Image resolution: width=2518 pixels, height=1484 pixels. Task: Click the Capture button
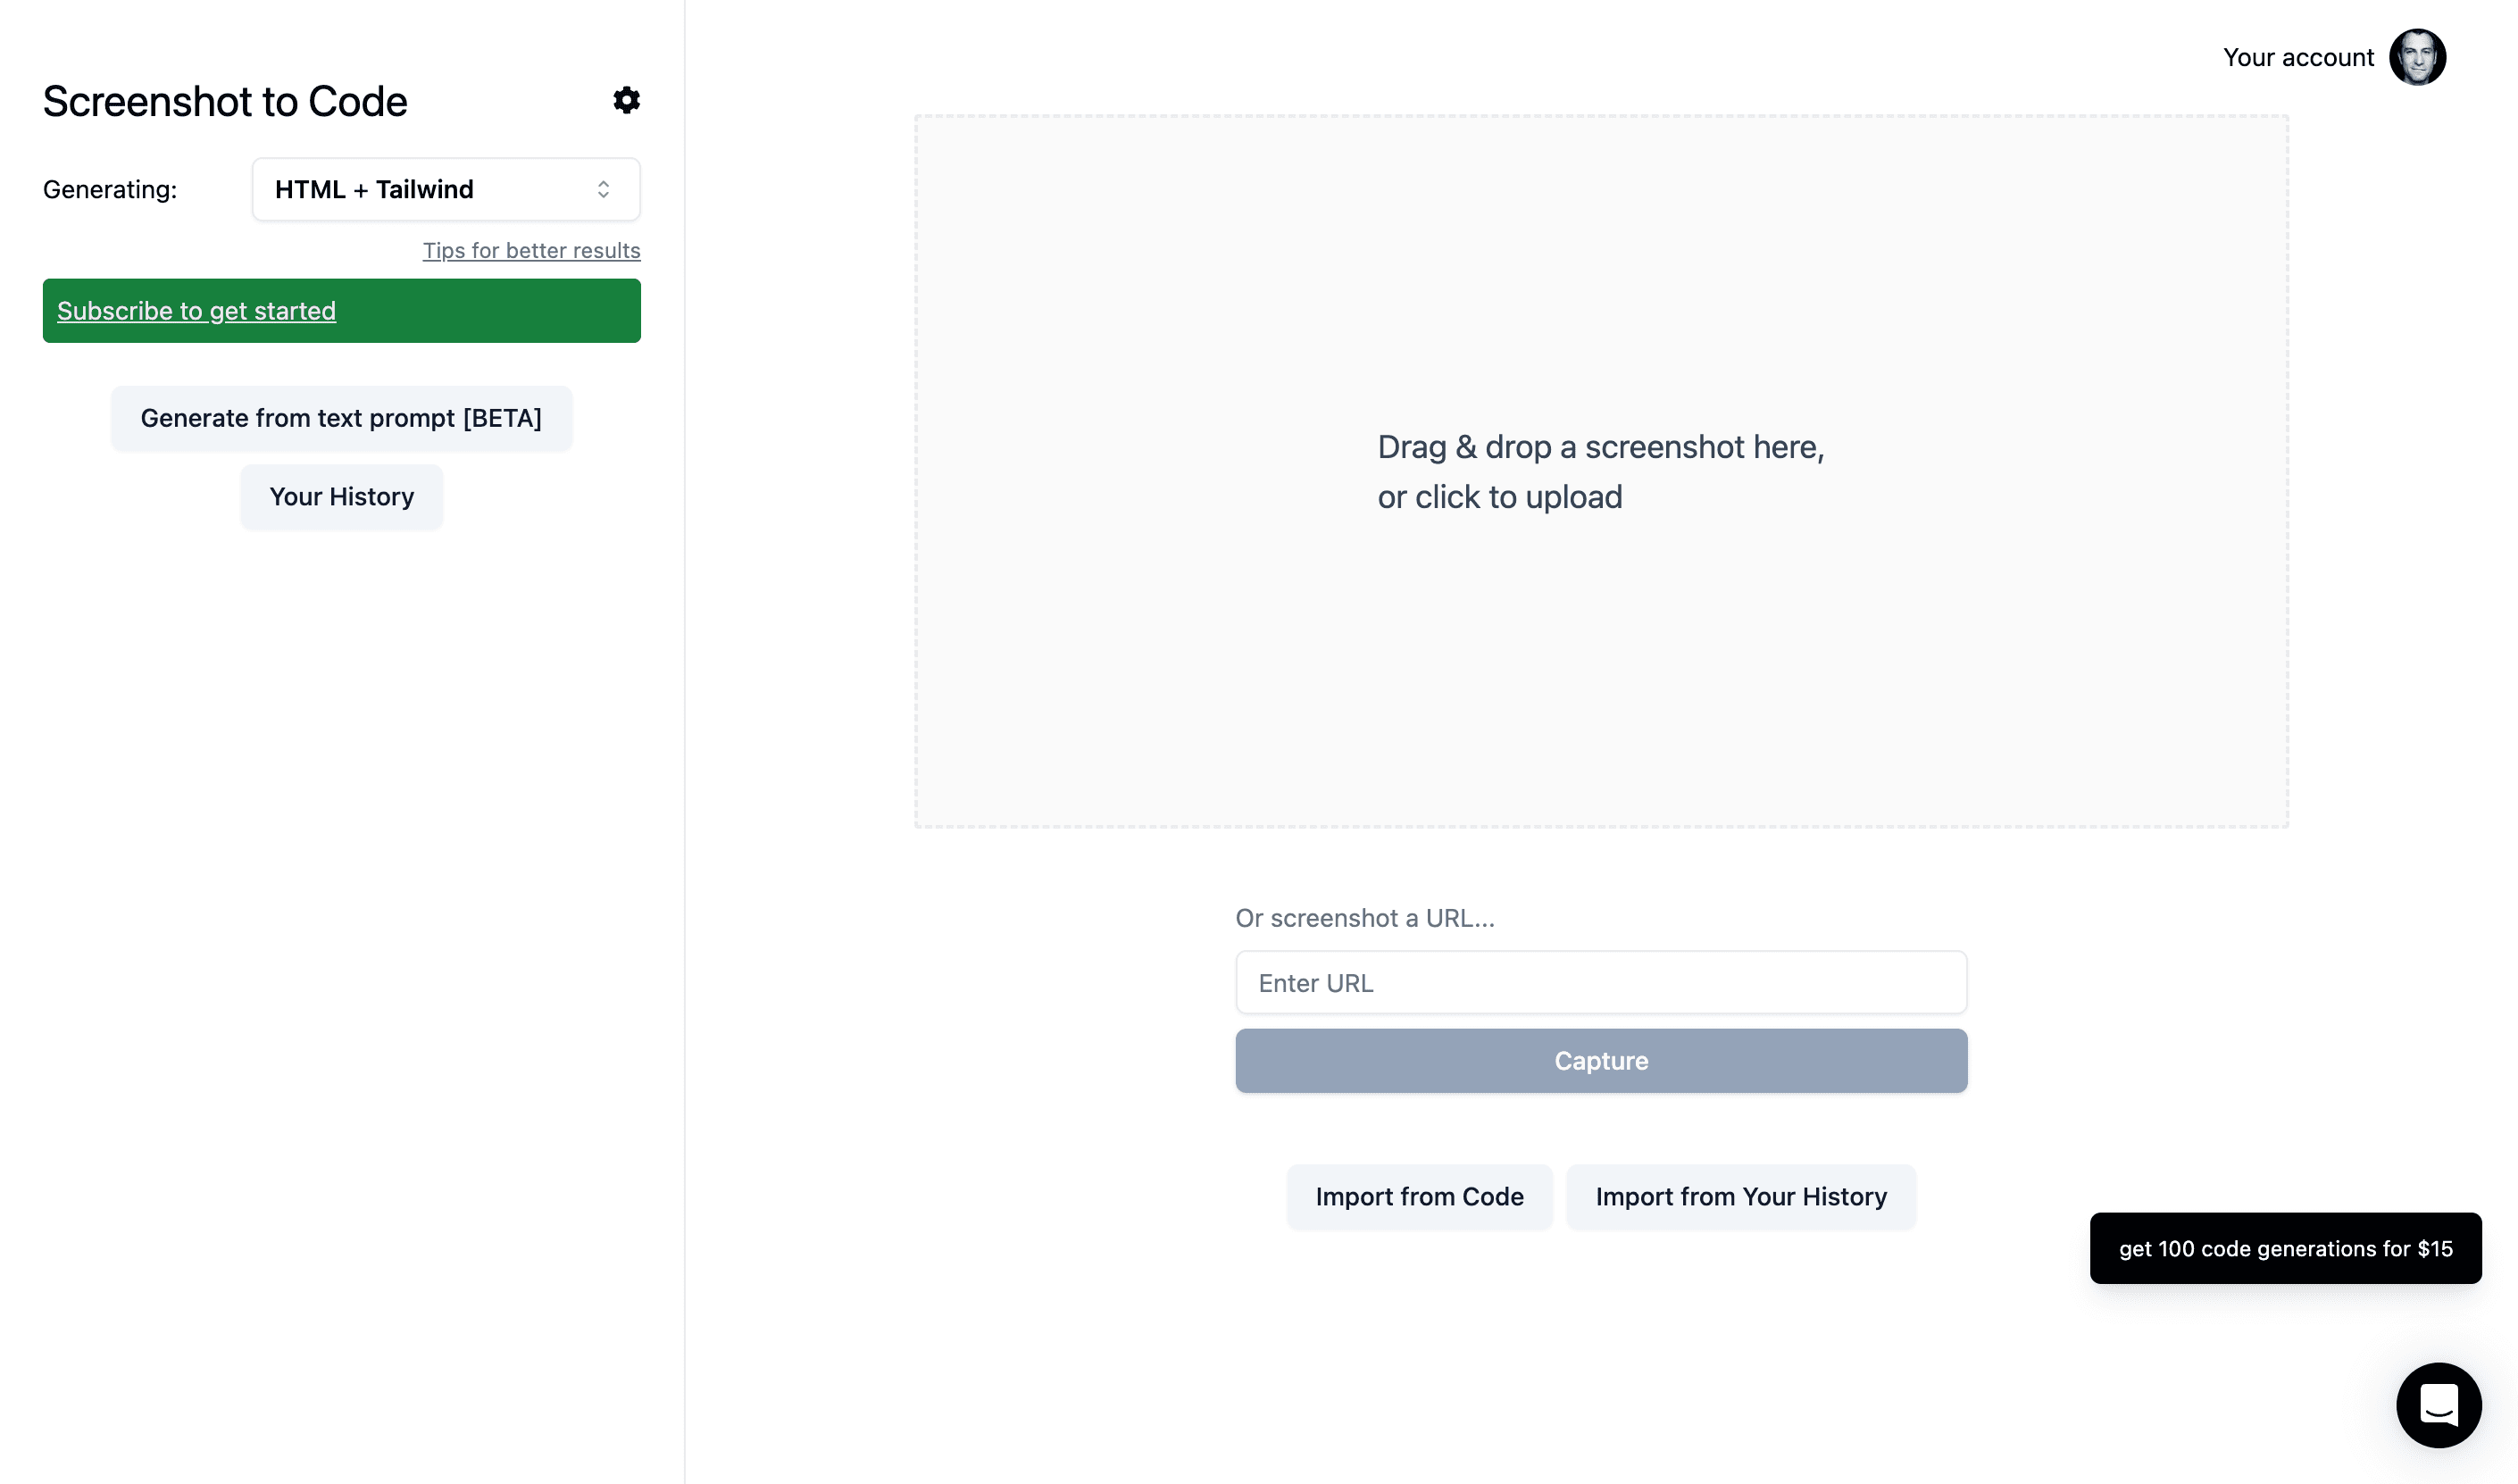pyautogui.click(x=1601, y=1061)
